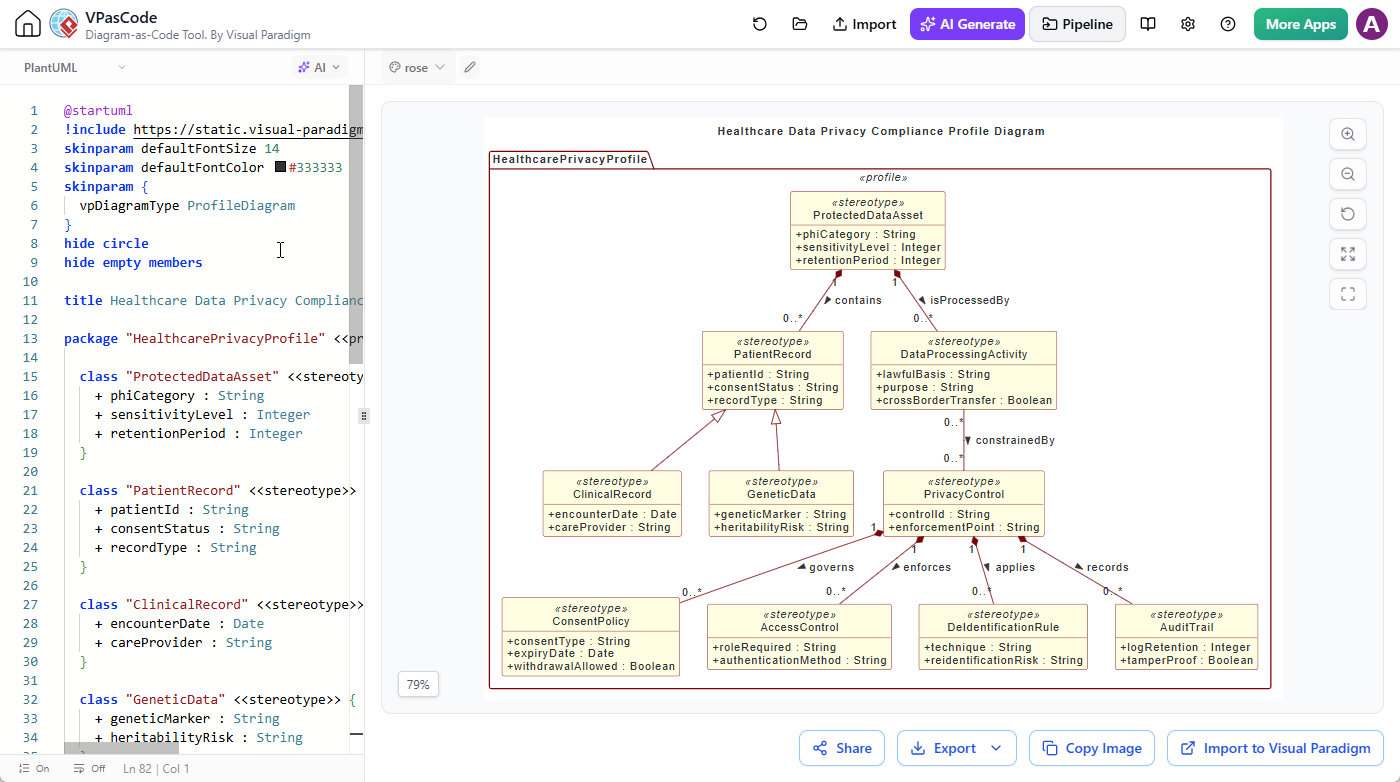The image size is (1400, 782).
Task: Enter fullscreen diagram view
Action: click(x=1348, y=294)
